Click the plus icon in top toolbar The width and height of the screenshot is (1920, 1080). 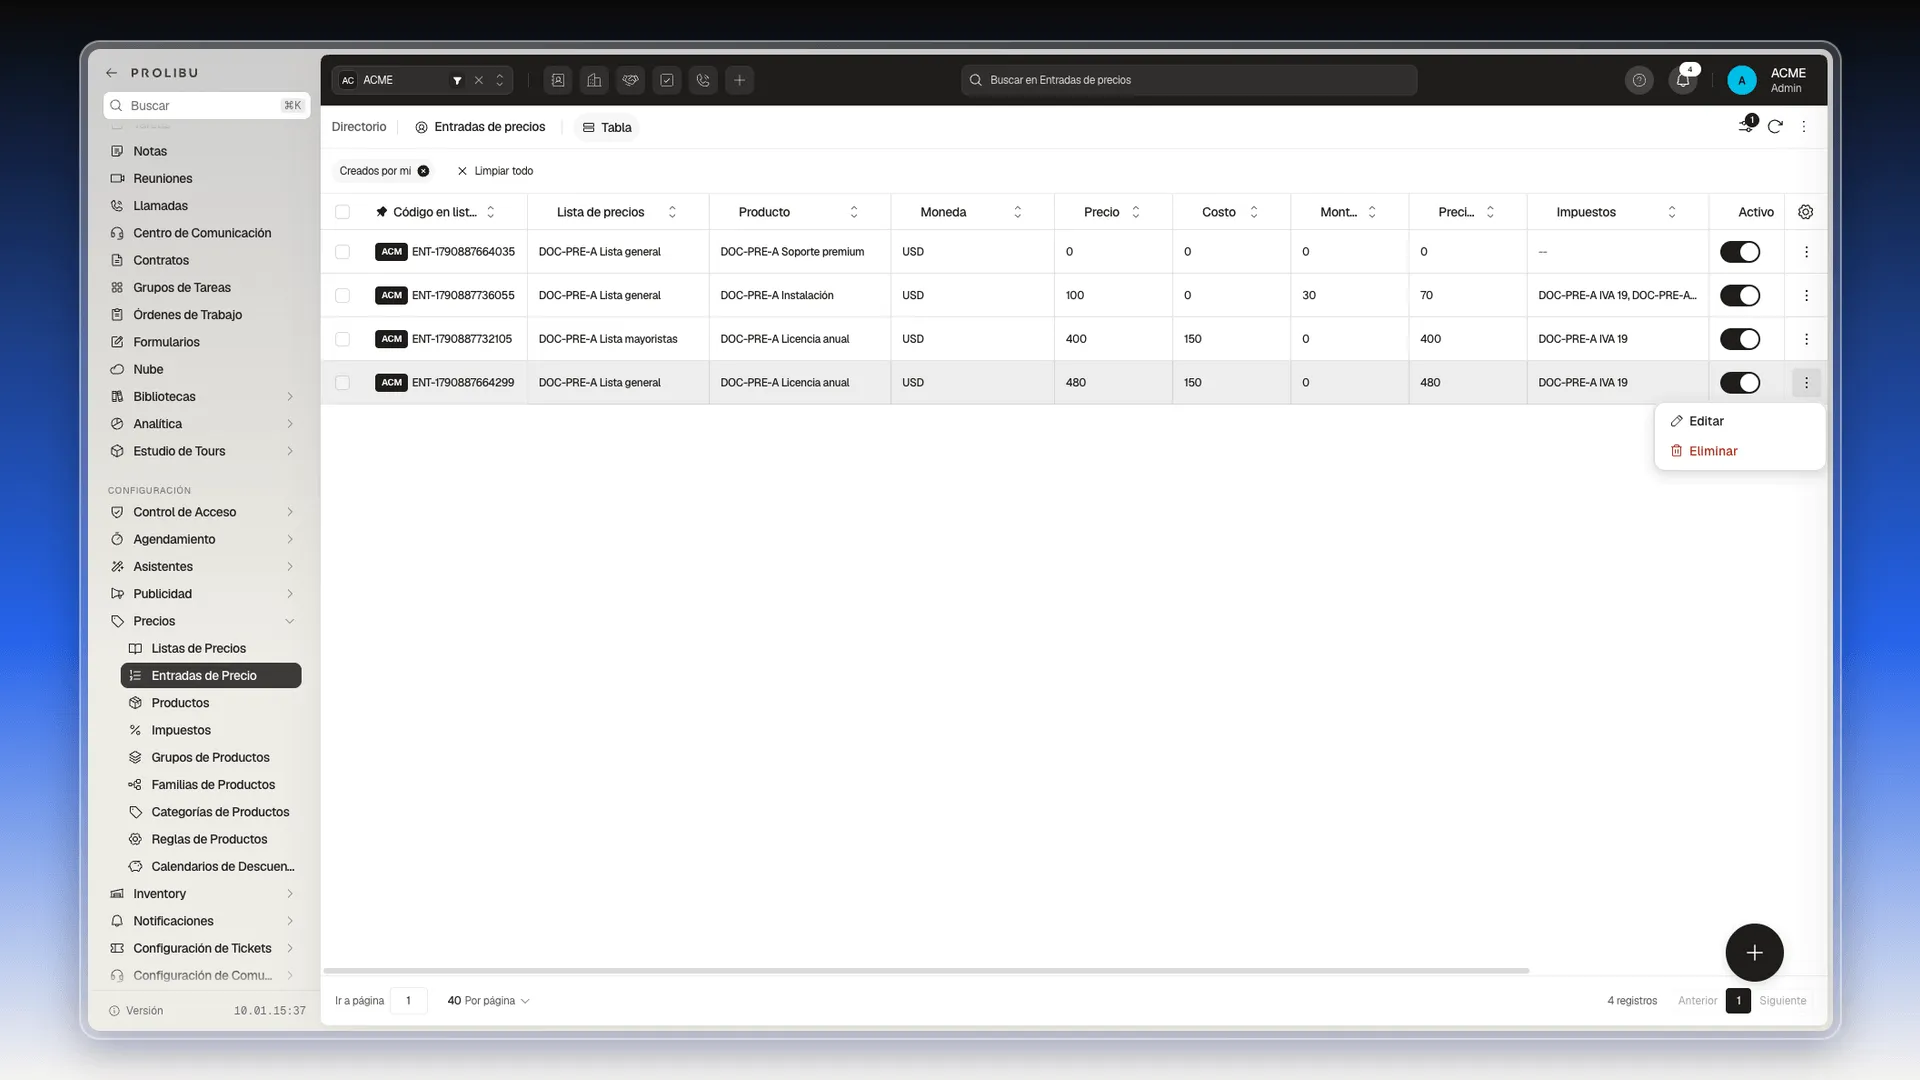[x=739, y=80]
